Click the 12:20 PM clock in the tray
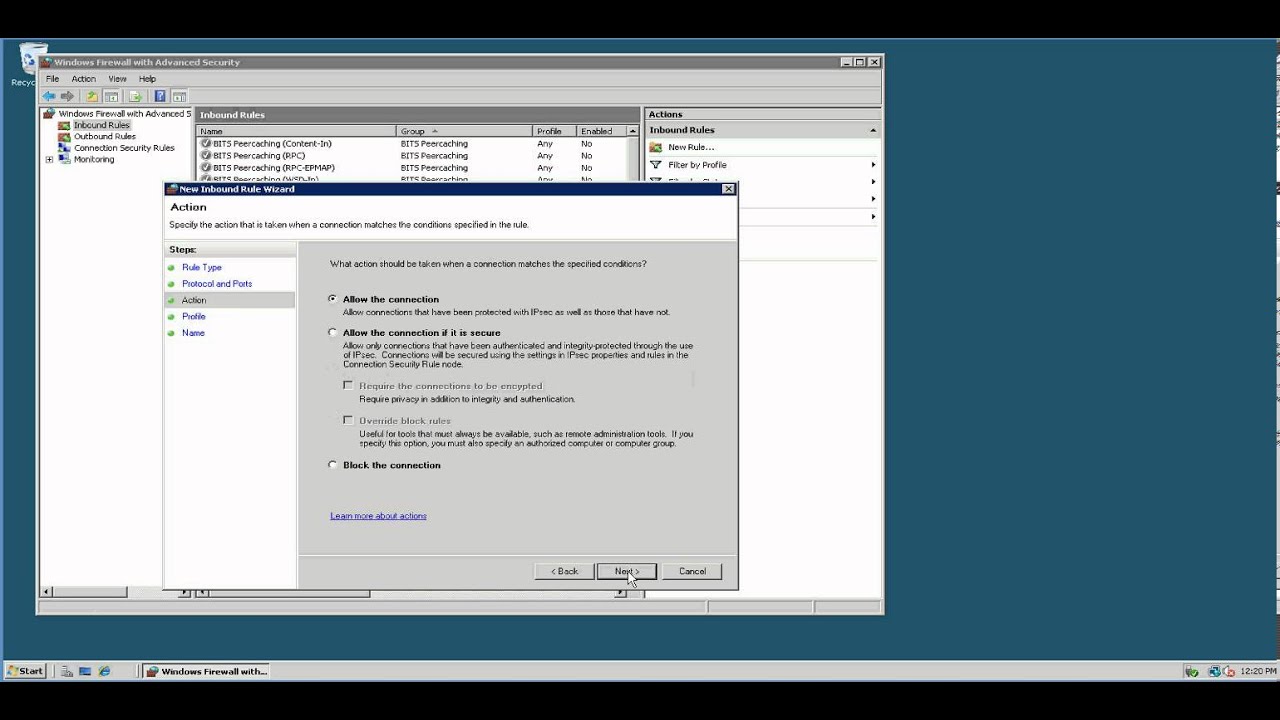The image size is (1280, 720). [x=1258, y=671]
